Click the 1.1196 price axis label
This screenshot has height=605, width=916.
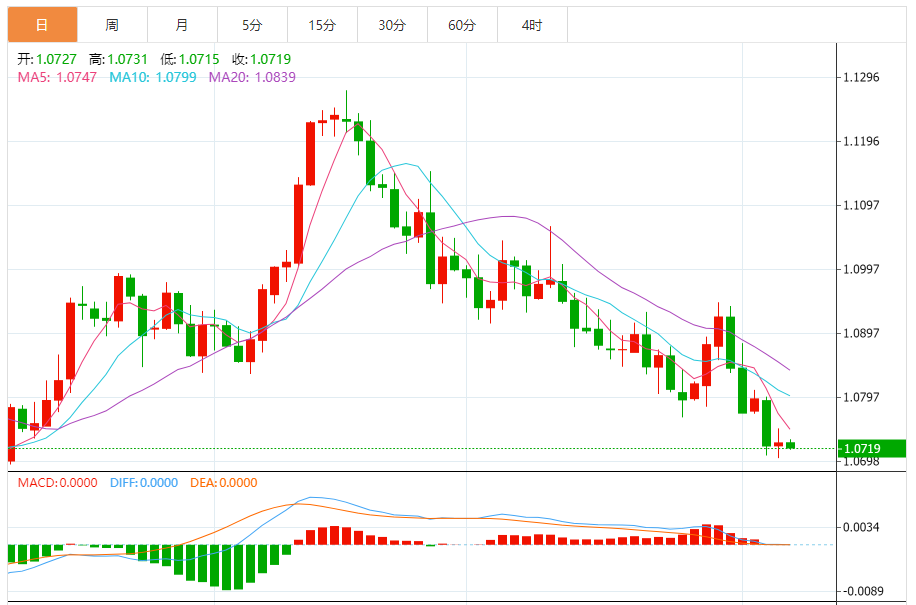point(861,141)
